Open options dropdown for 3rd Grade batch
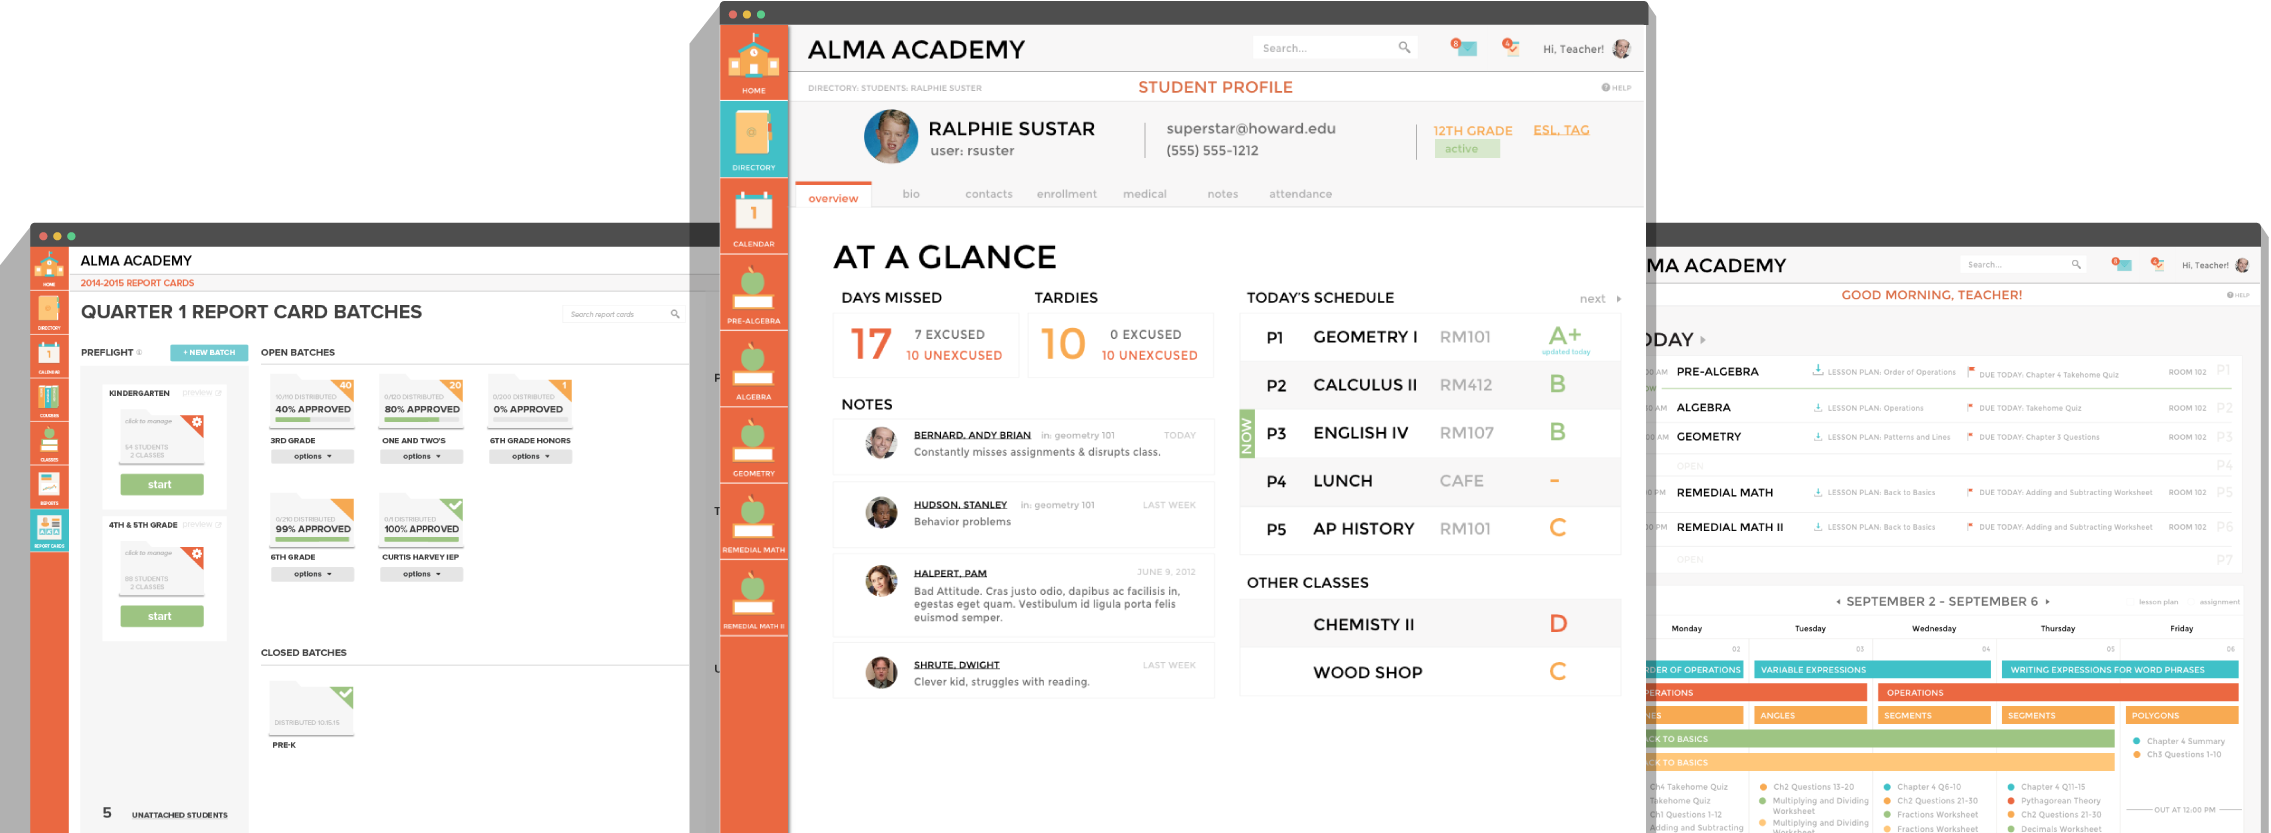 coord(312,457)
